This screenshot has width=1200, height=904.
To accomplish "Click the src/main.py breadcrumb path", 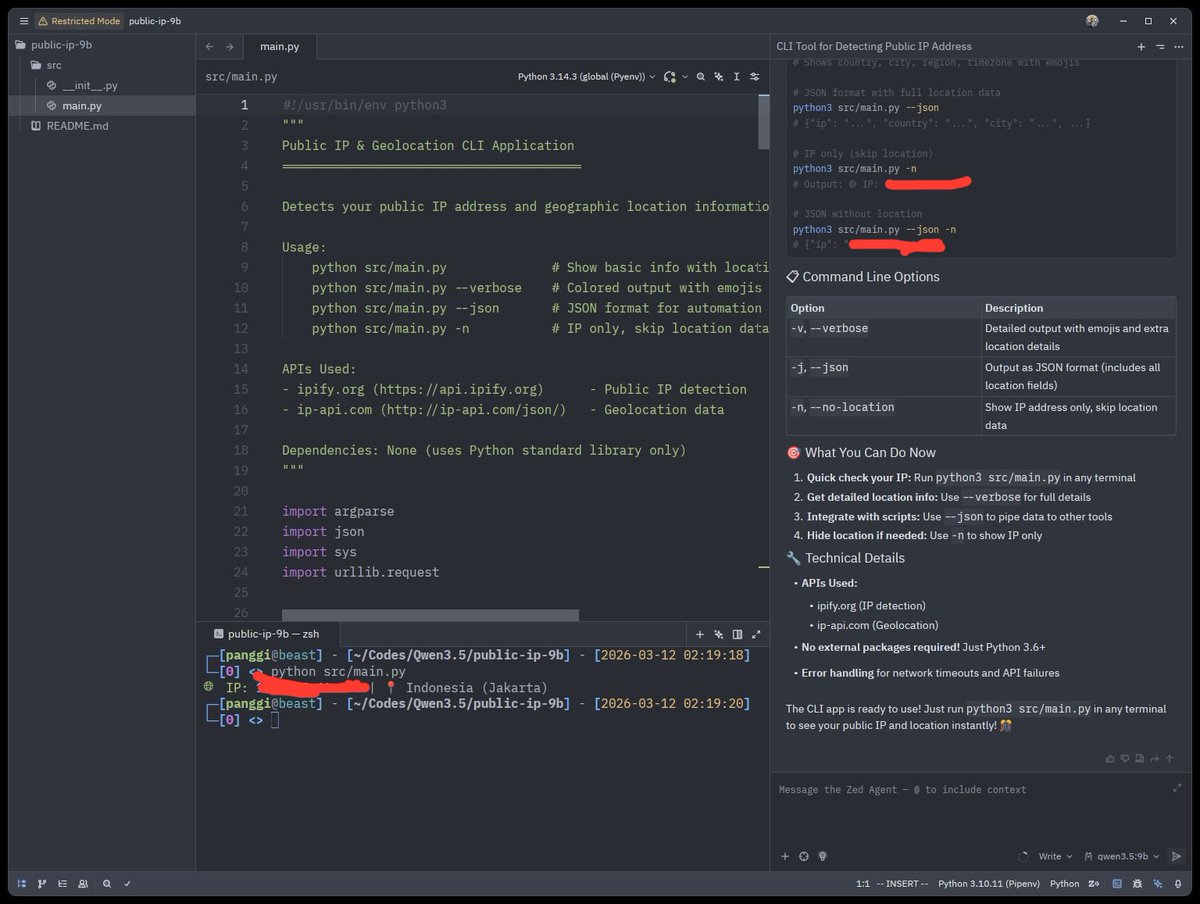I will [x=241, y=76].
